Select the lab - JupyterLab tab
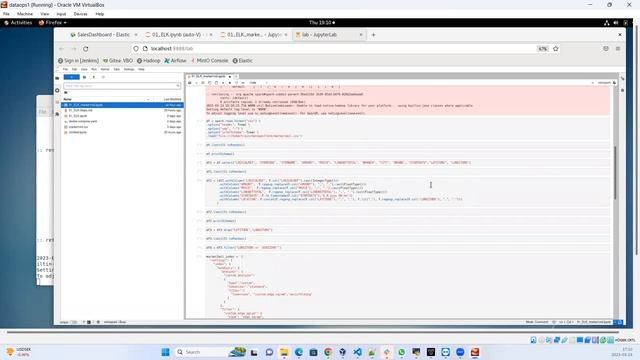 [329, 35]
